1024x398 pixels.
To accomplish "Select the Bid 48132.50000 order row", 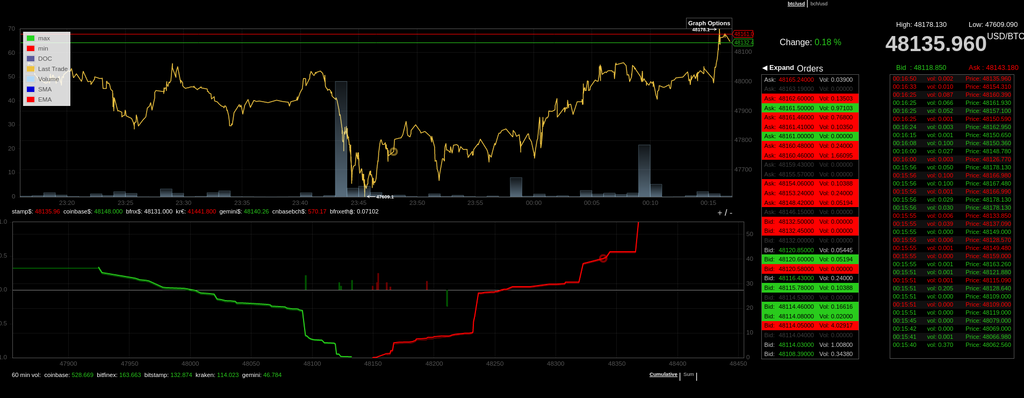I will coord(810,222).
